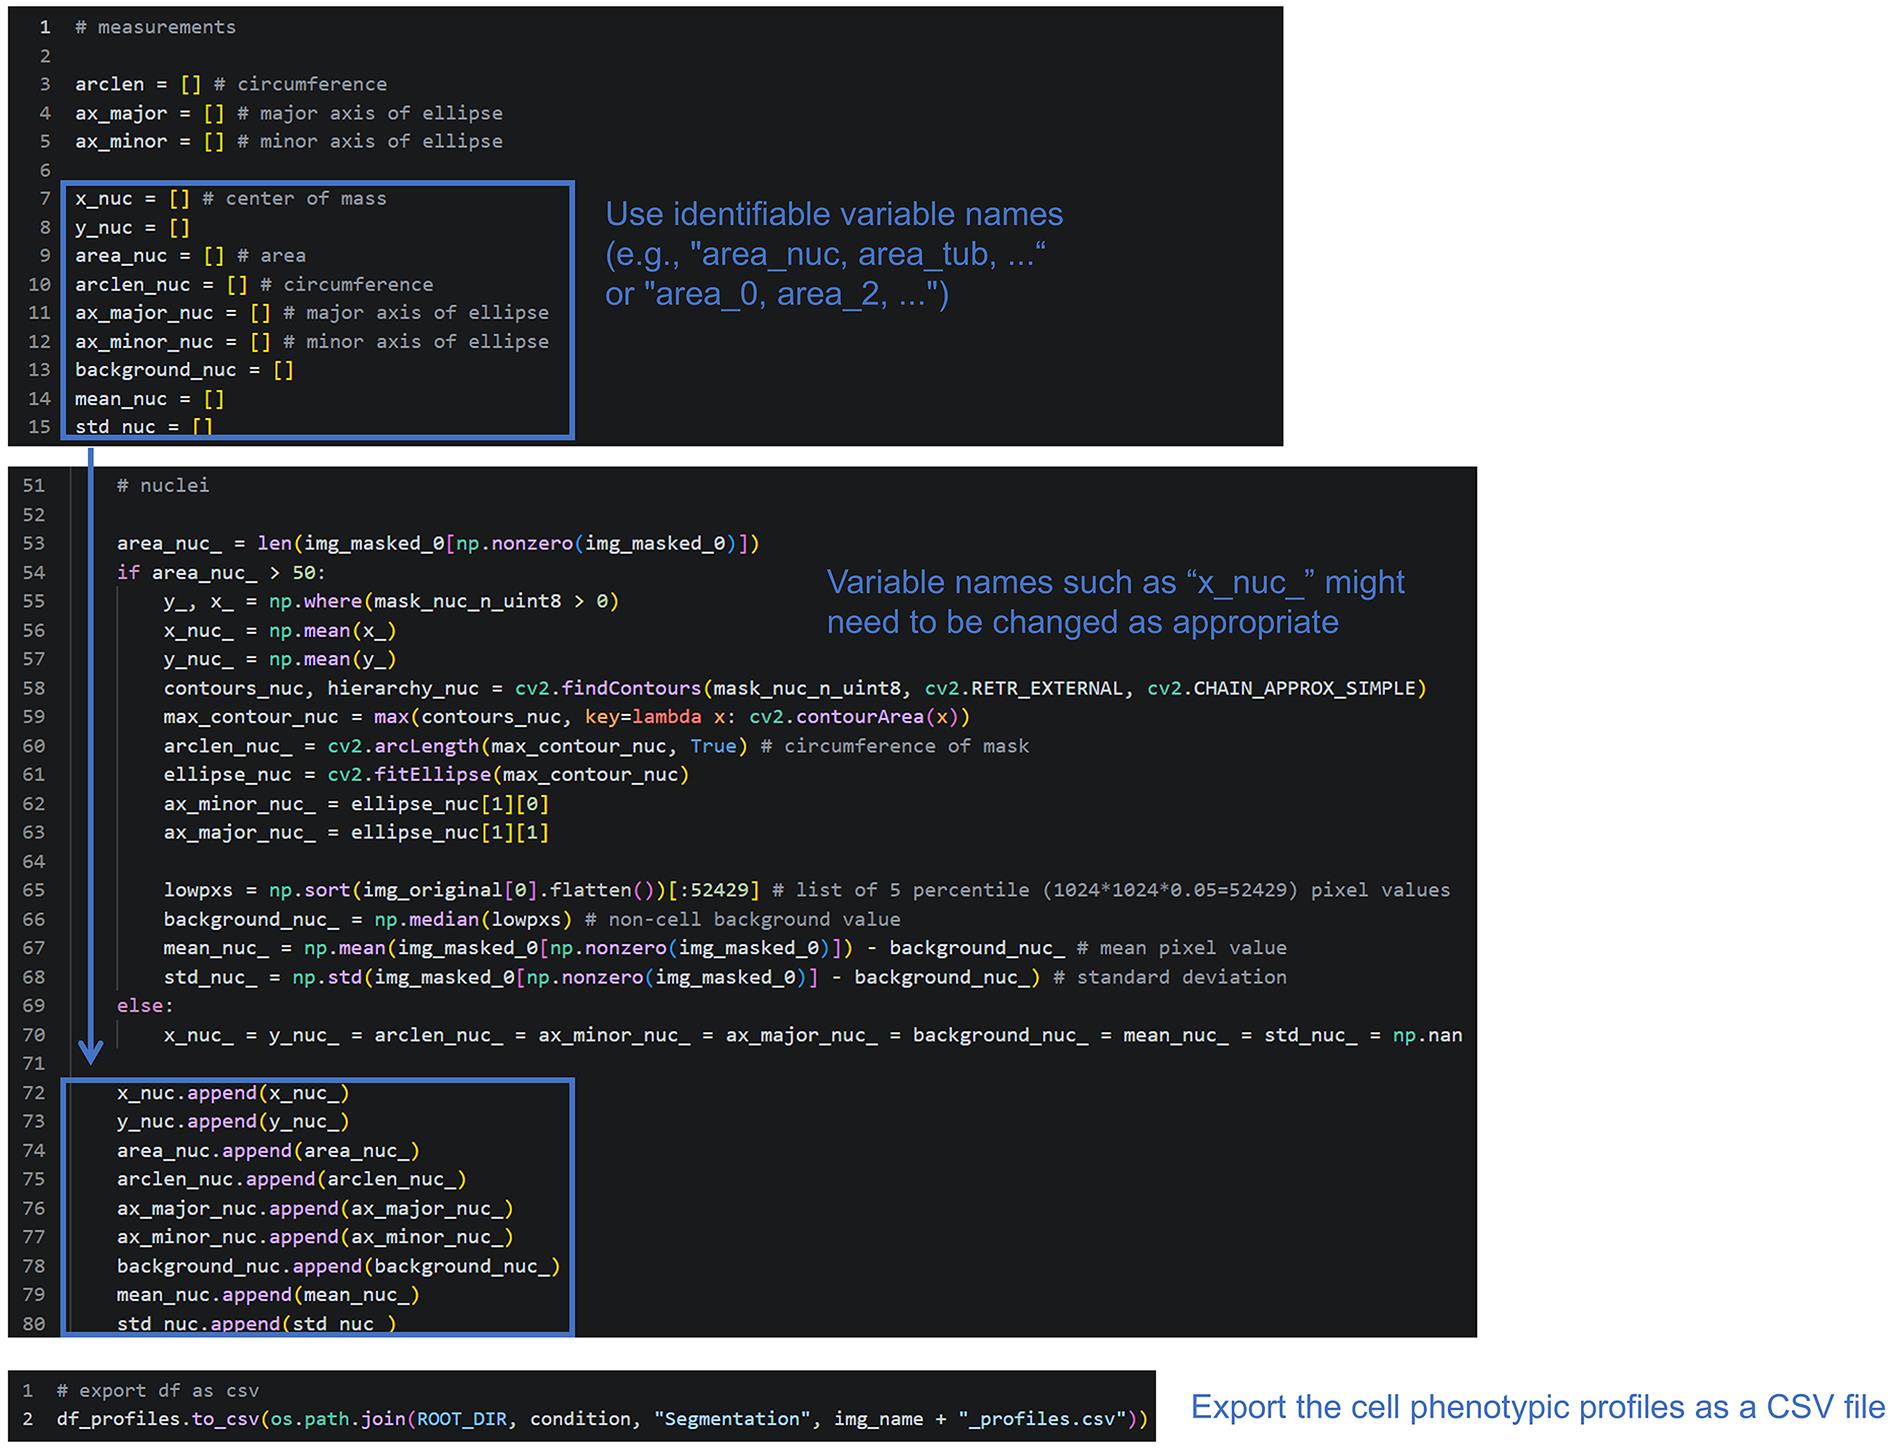Screen dimensions: 1890x1452
Task: Click the 'Export the cell phenotypic profiles' annotation
Action: (1537, 1408)
